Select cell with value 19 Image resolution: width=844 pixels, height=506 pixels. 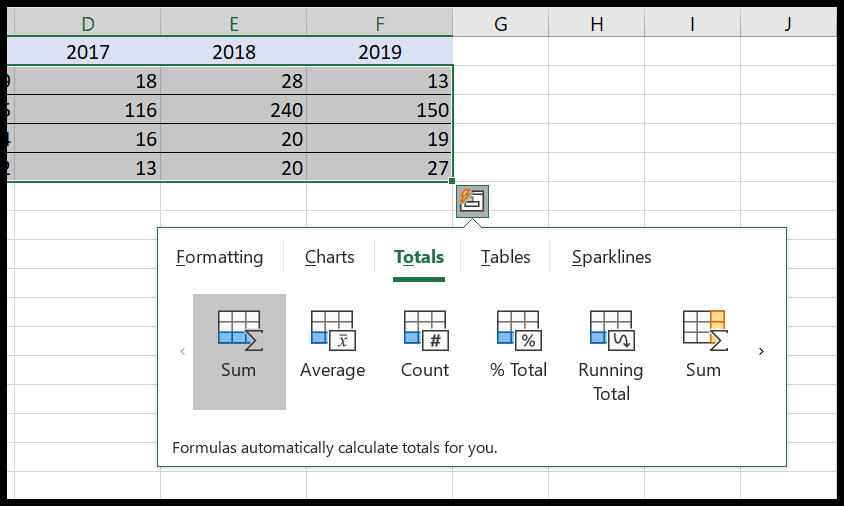pos(379,139)
